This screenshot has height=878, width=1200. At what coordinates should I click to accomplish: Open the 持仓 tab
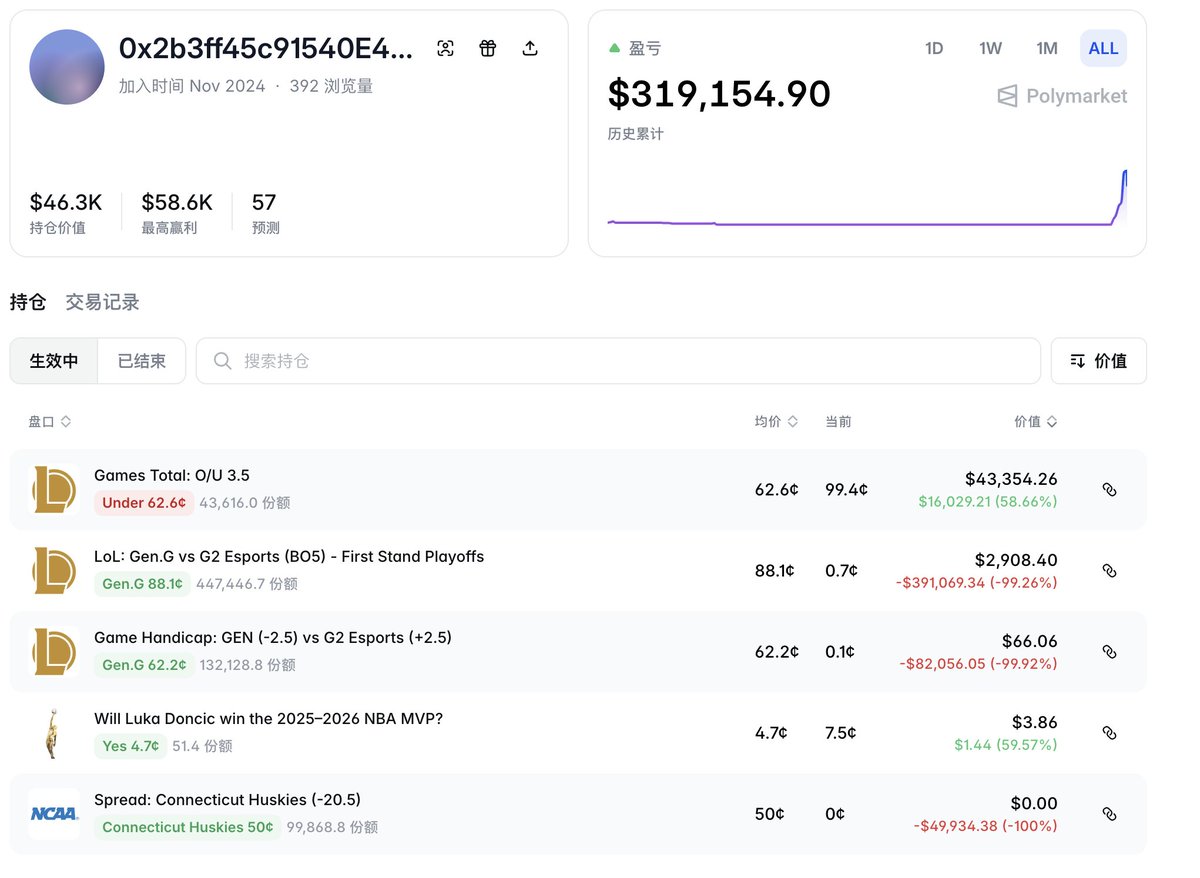tap(28, 302)
